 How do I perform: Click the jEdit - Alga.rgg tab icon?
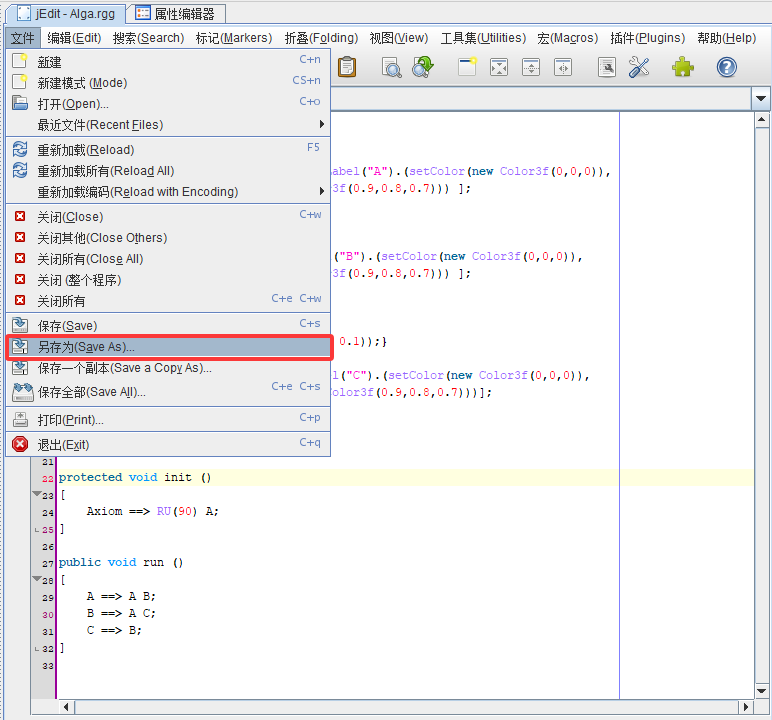[24, 13]
